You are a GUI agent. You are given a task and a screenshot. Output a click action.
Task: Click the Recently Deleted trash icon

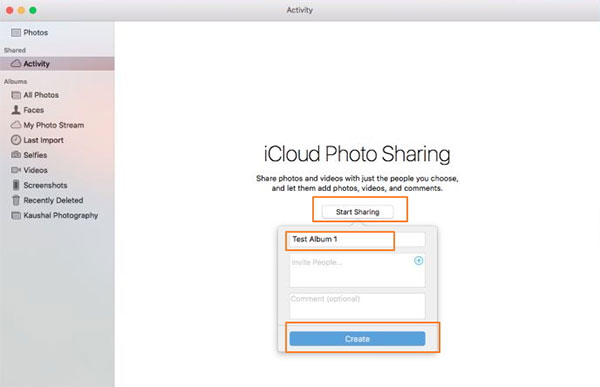[x=16, y=200]
